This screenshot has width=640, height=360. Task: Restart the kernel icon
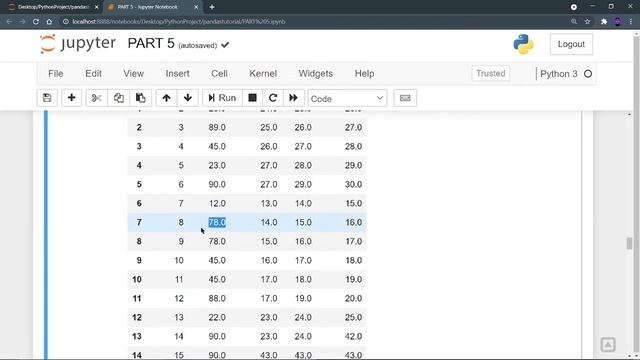pos(273,98)
